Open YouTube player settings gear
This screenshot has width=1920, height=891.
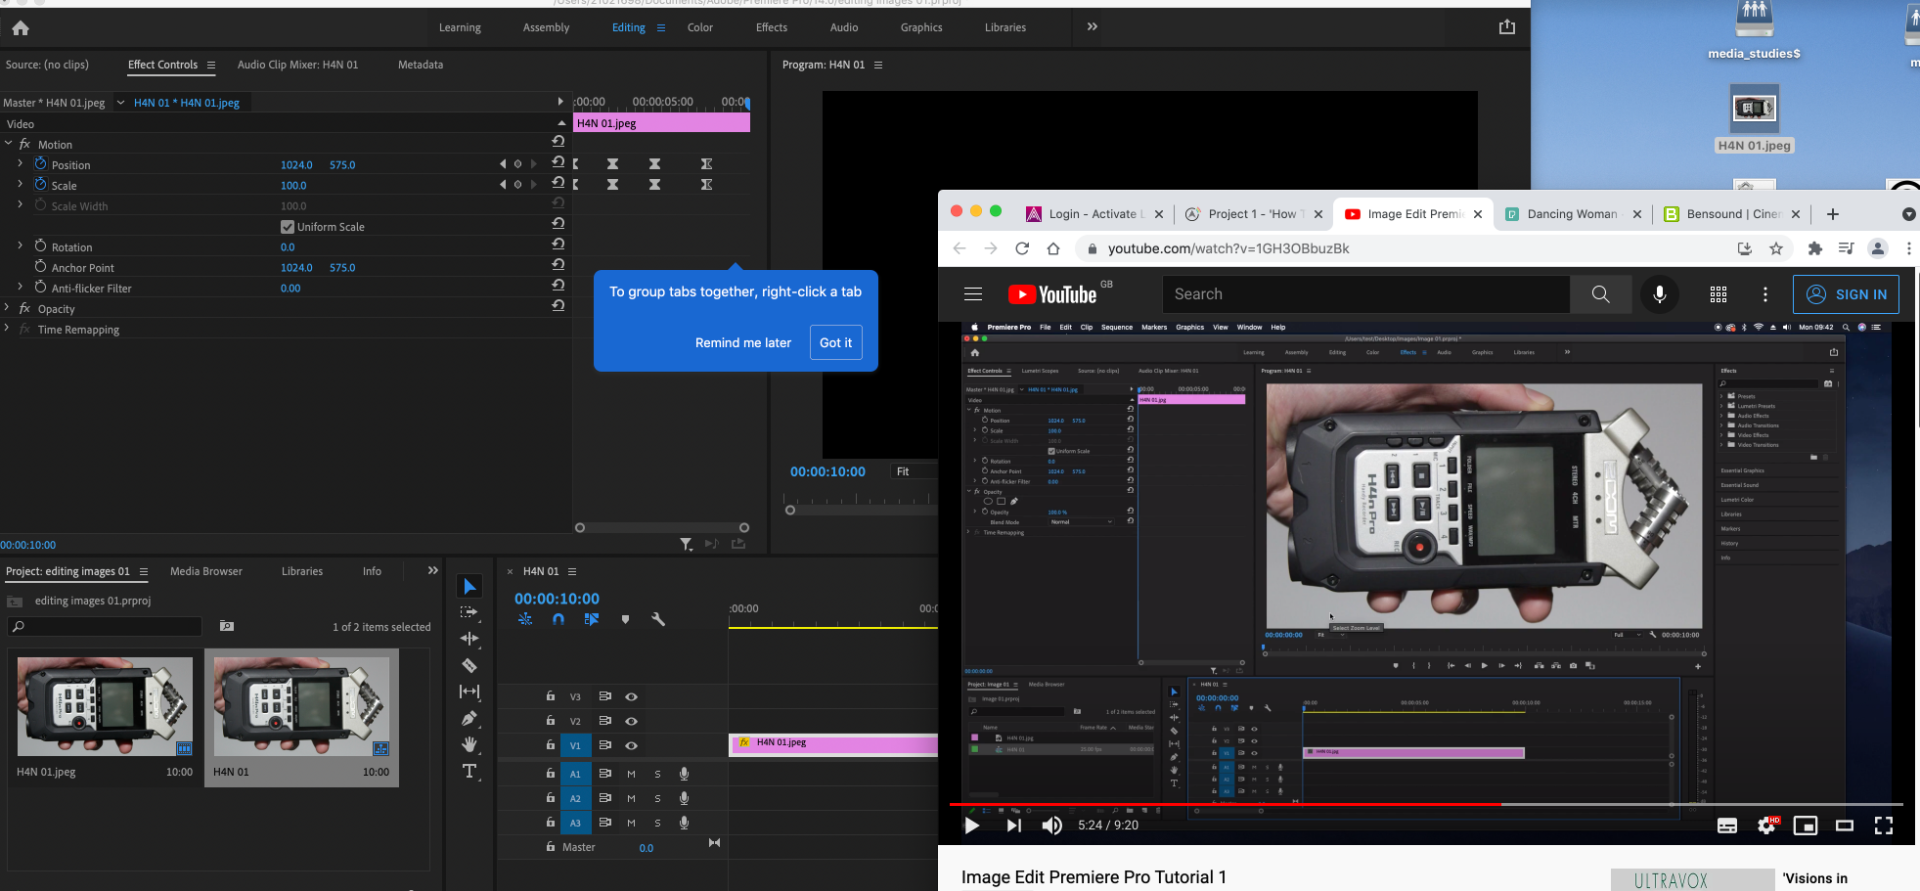[x=1767, y=825]
